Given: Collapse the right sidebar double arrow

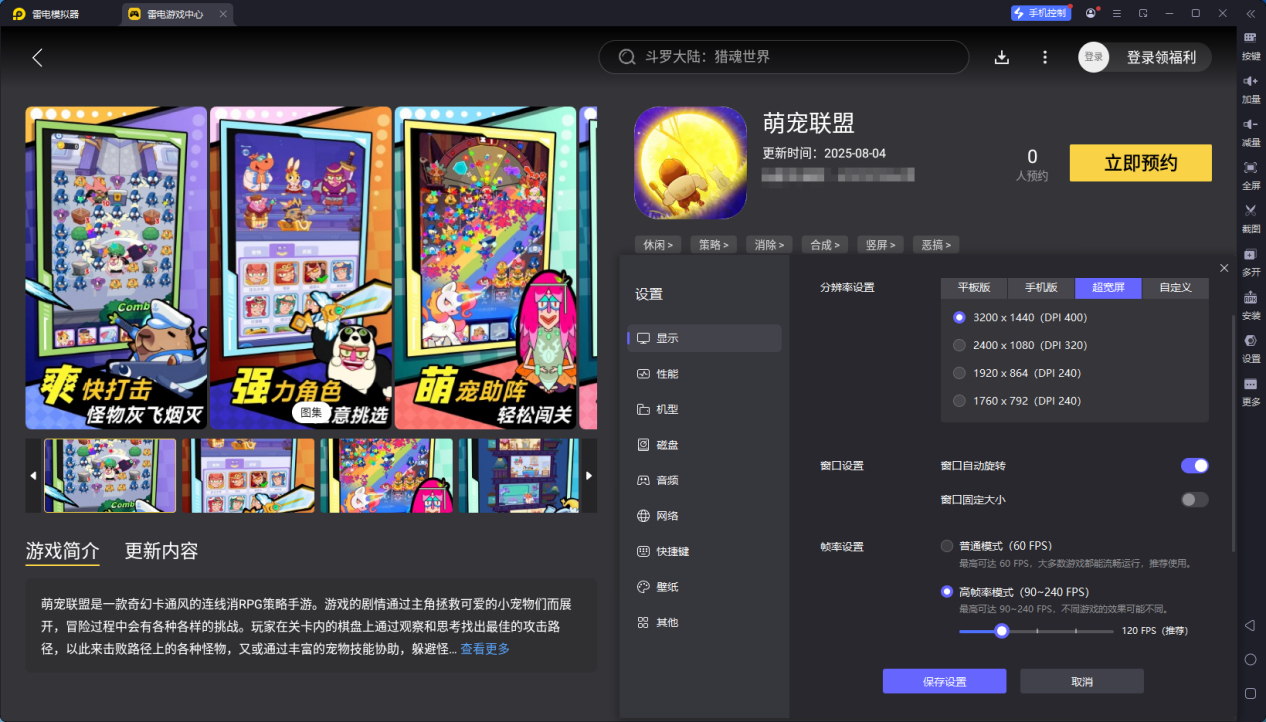Looking at the screenshot, I should [1250, 13].
